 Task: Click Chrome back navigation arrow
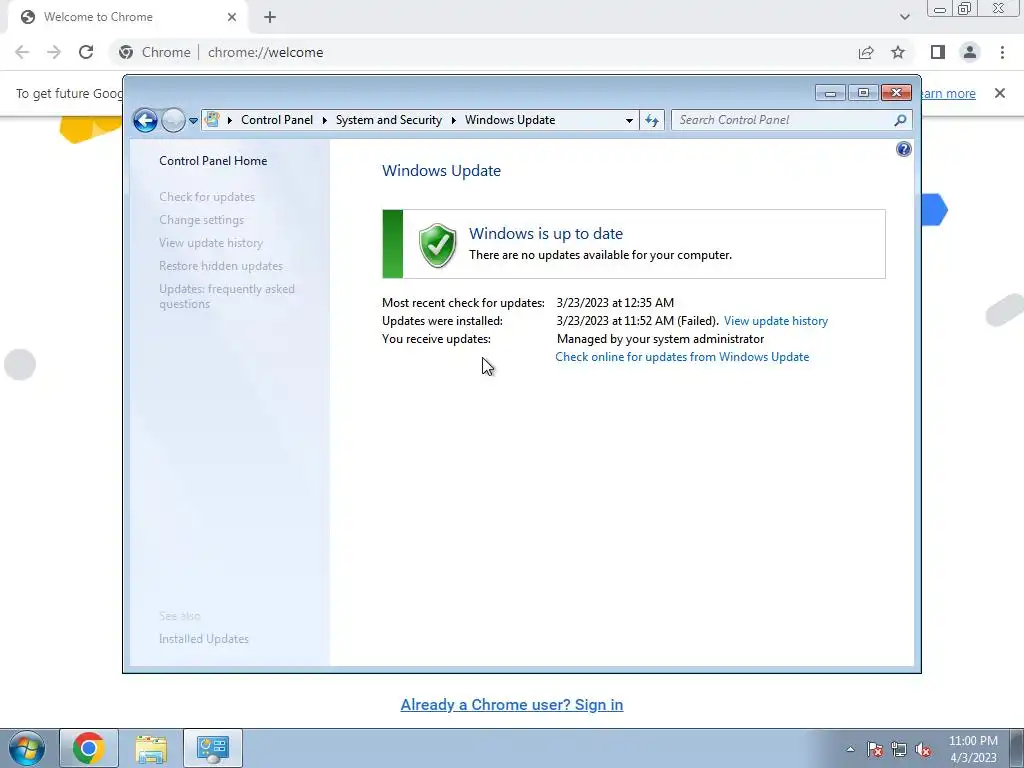click(x=22, y=52)
